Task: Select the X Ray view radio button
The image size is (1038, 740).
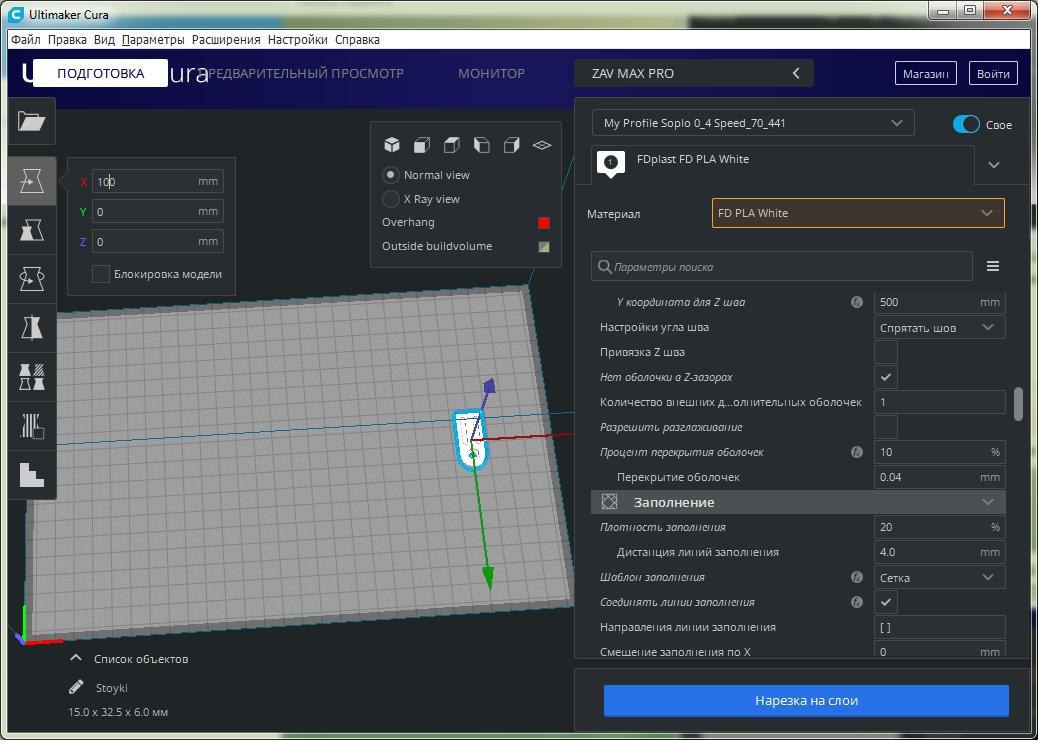Action: [x=391, y=199]
